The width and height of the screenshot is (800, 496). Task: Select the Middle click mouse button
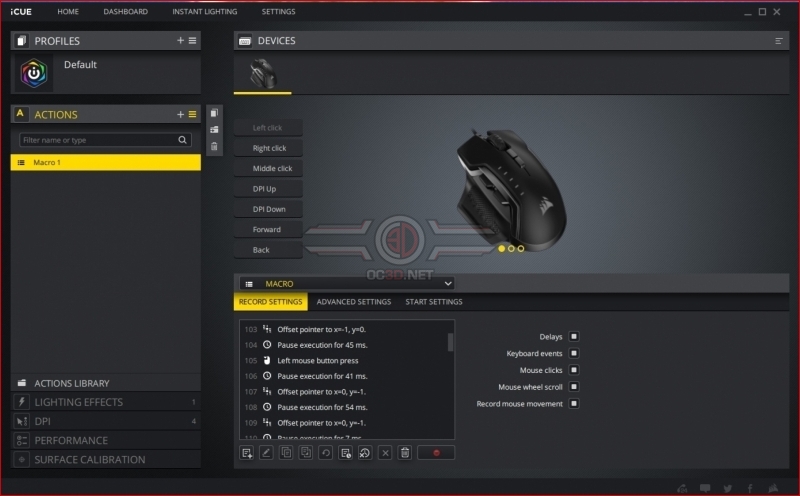point(268,168)
